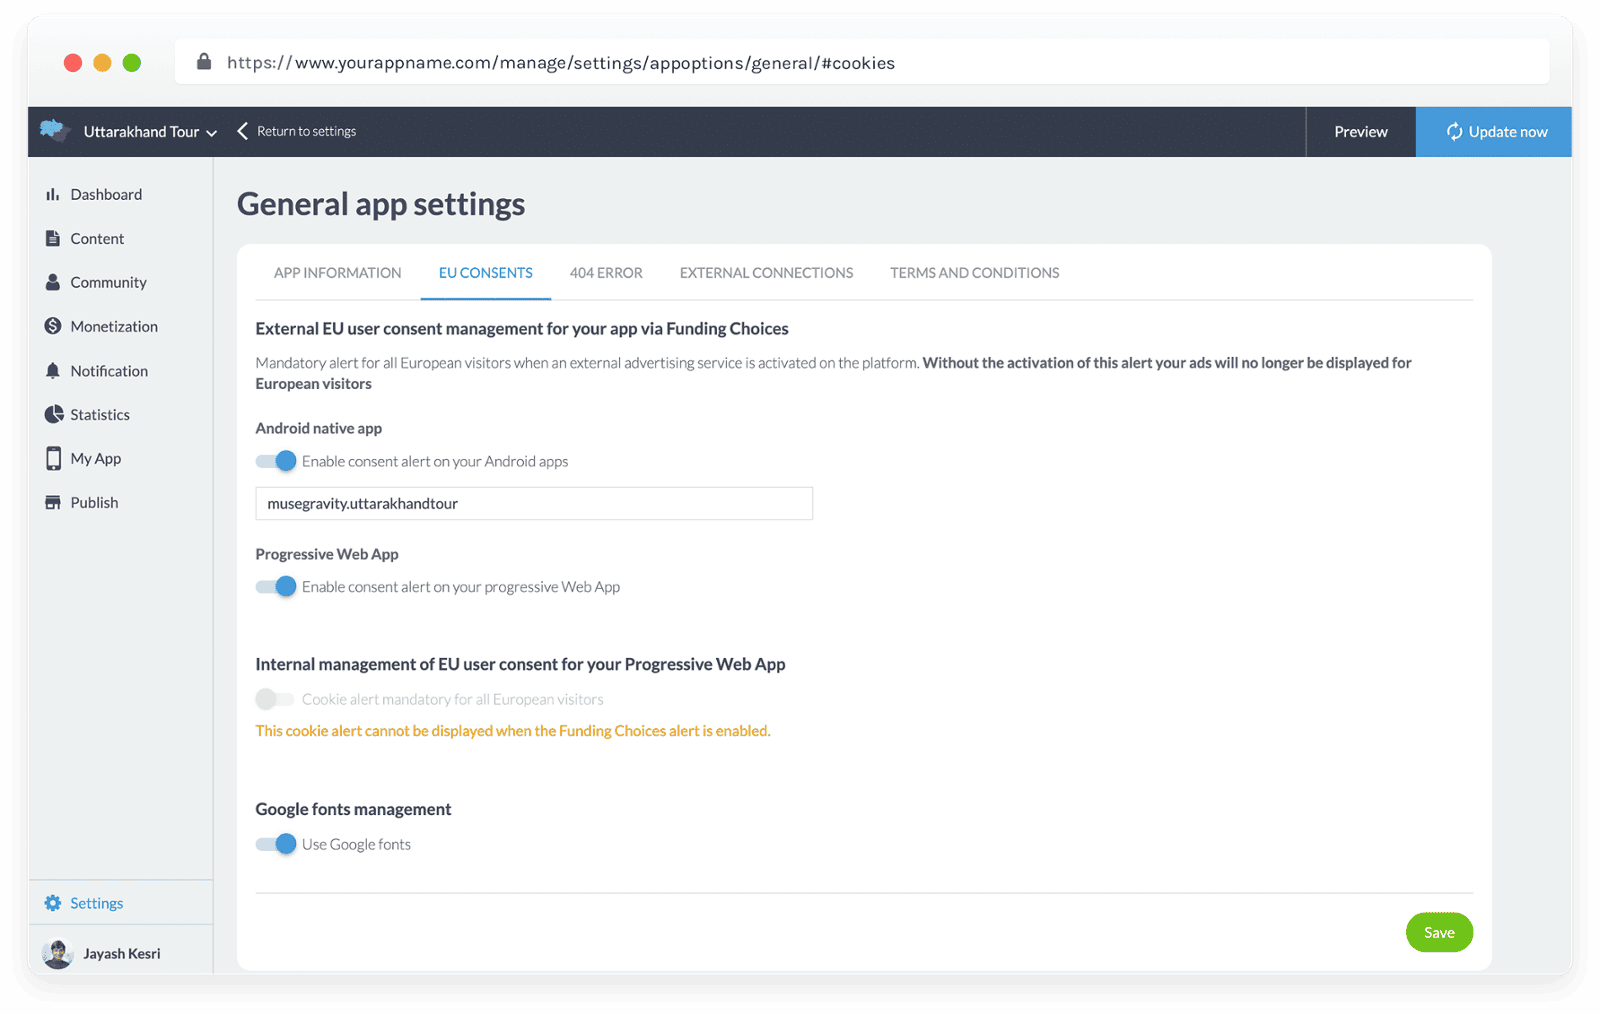Switch to the App Information tab
1600x1014 pixels.
point(337,273)
